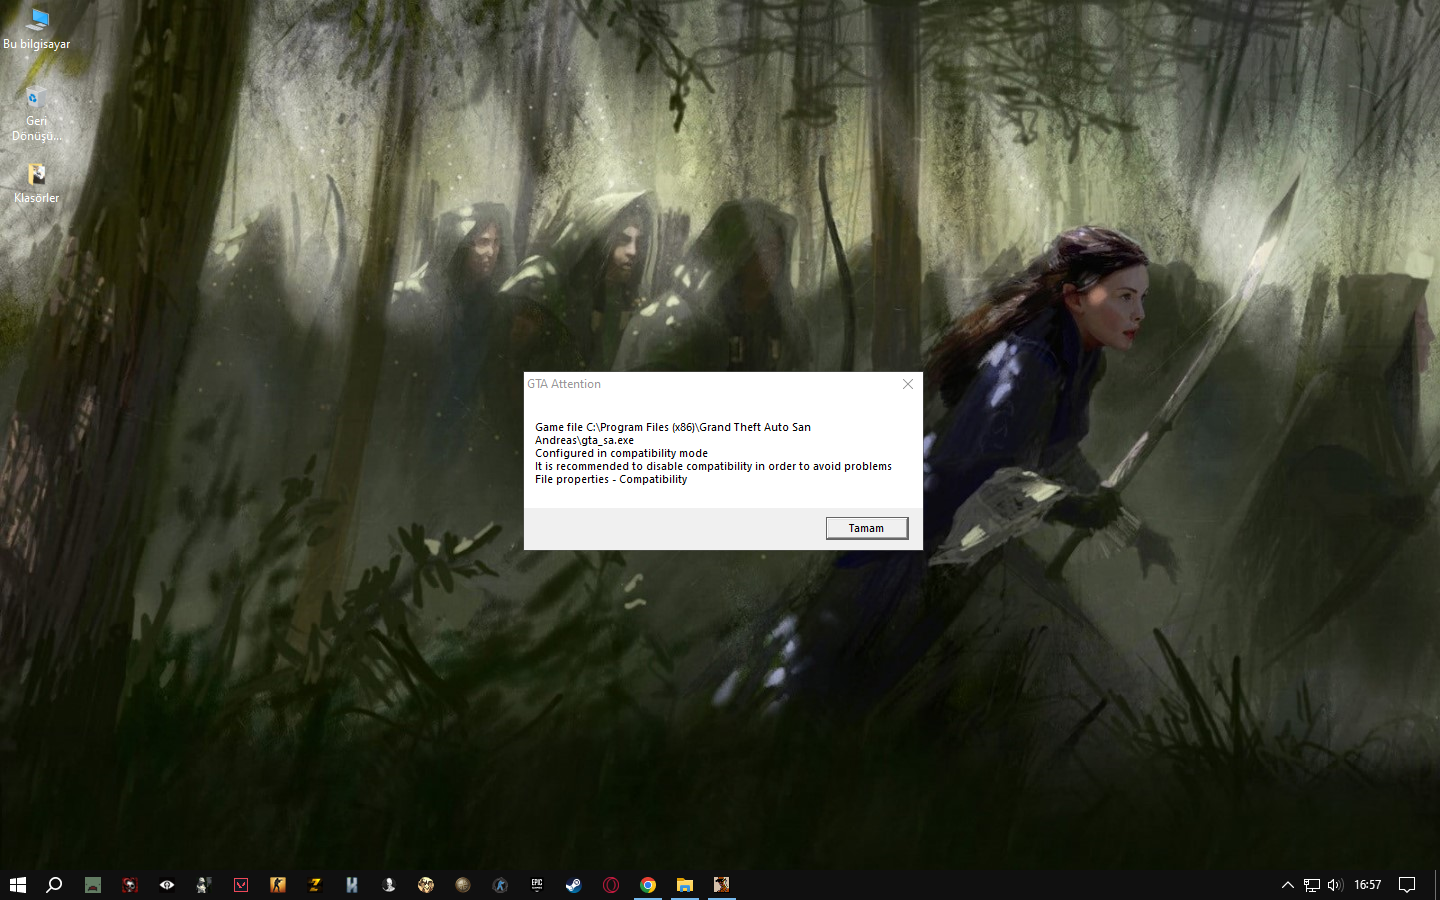Screen dimensions: 1440x900
Task: Launch the bald head taskbar icon
Action: [389, 885]
